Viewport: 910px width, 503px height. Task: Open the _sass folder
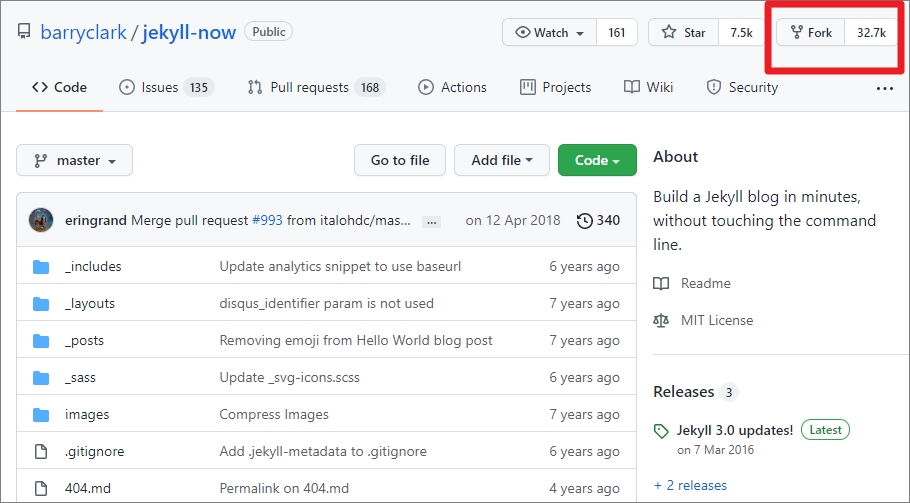pyautogui.click(x=80, y=378)
